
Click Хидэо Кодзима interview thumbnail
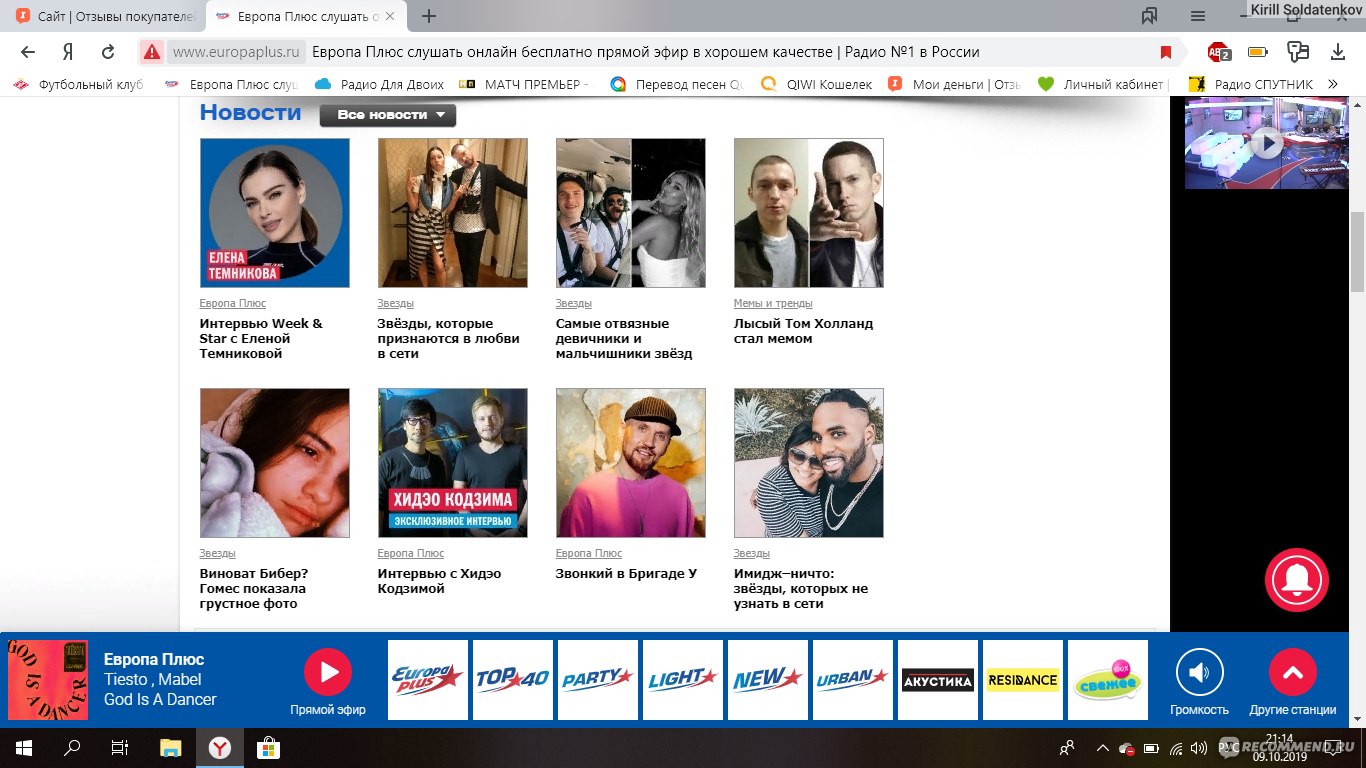(x=453, y=463)
